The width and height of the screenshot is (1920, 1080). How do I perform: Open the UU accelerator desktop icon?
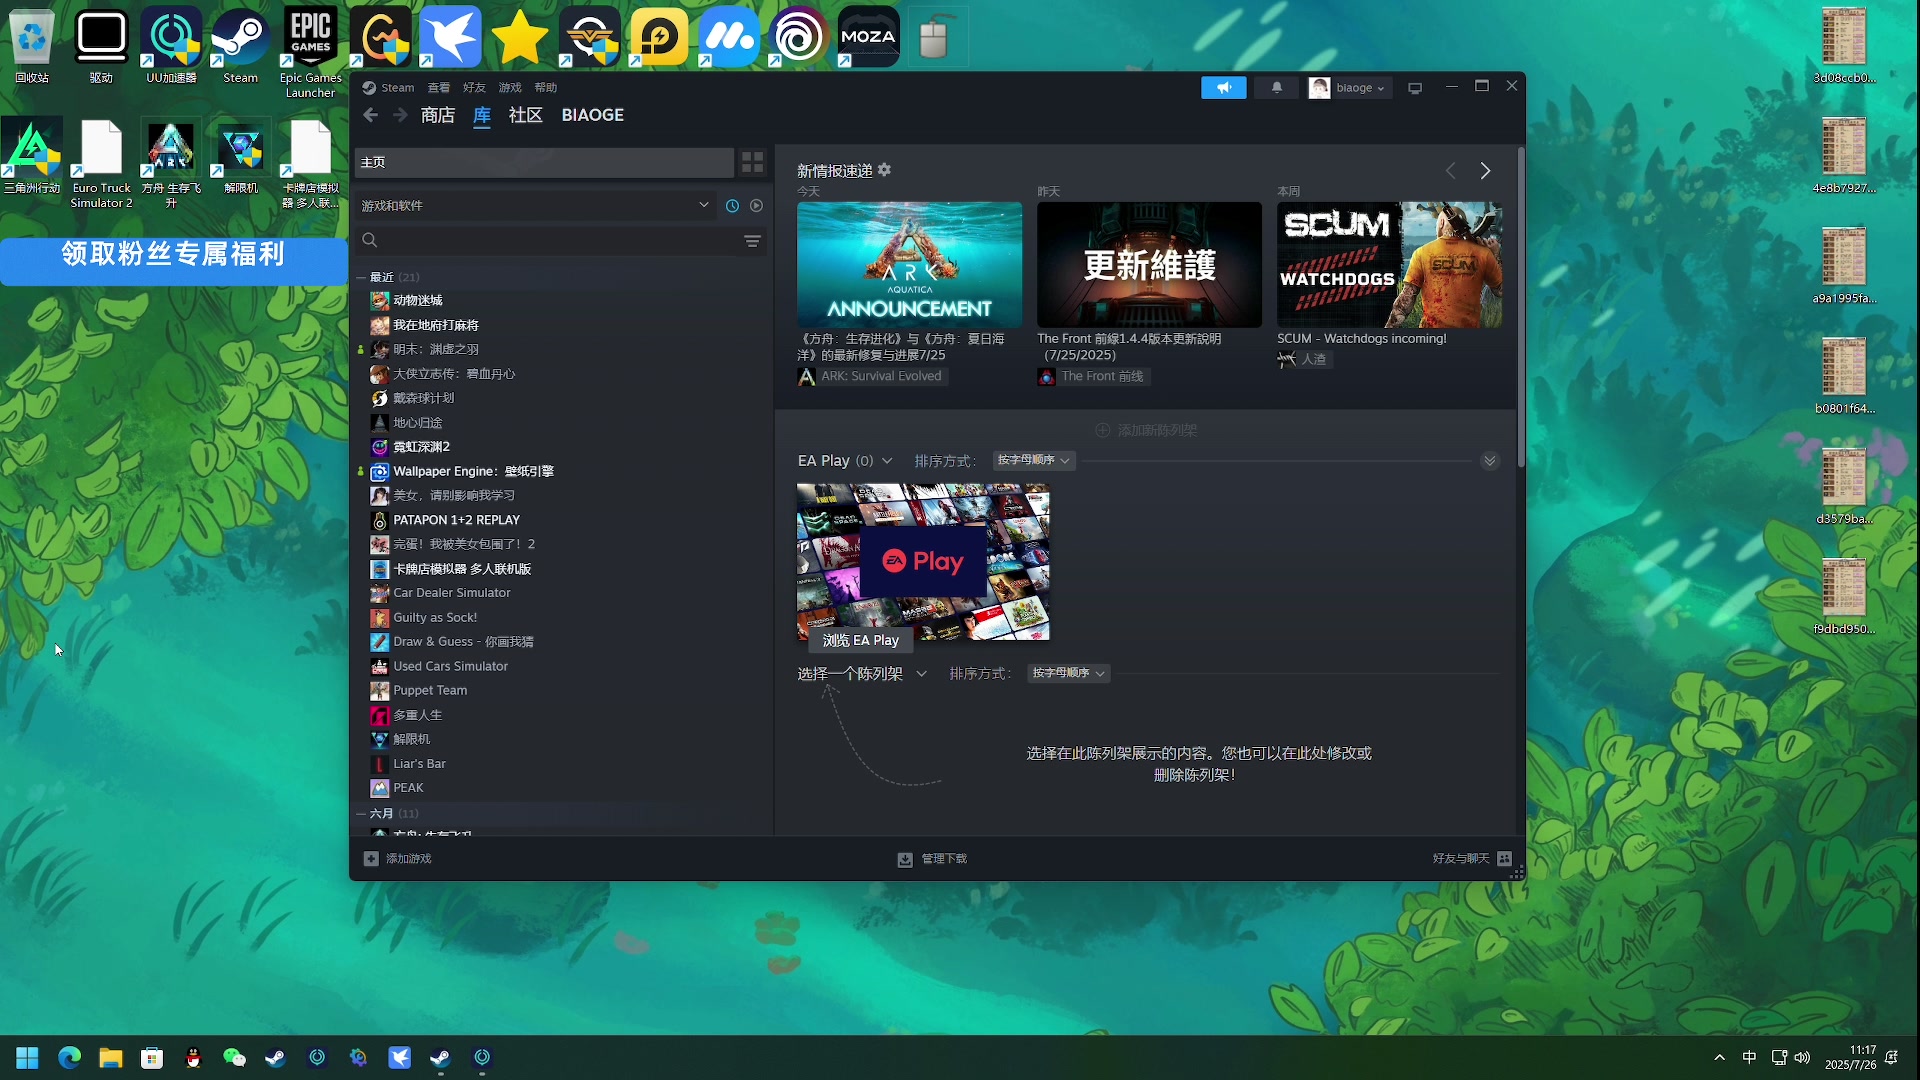tap(171, 45)
